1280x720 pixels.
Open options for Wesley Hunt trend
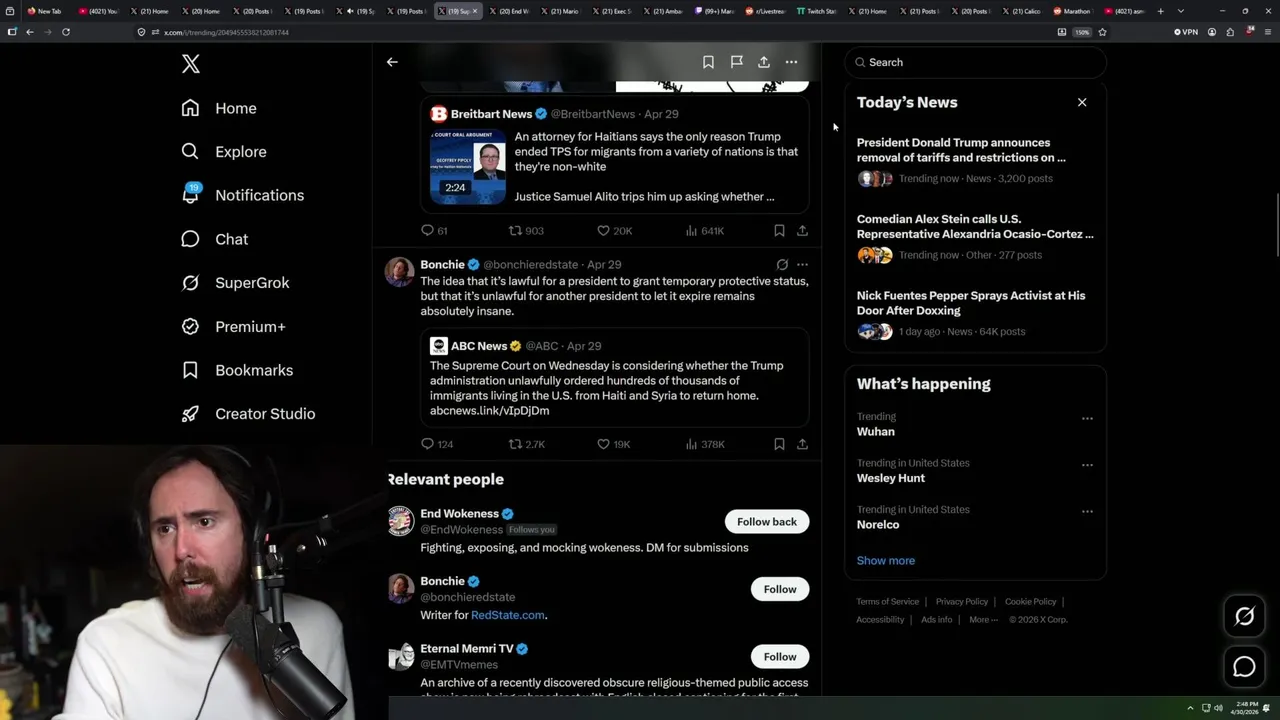tap(1087, 465)
